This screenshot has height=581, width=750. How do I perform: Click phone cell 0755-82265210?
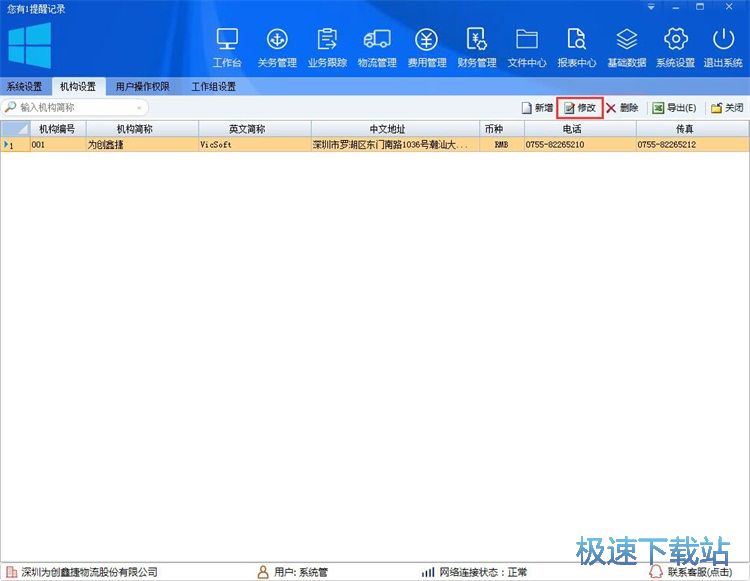click(580, 144)
